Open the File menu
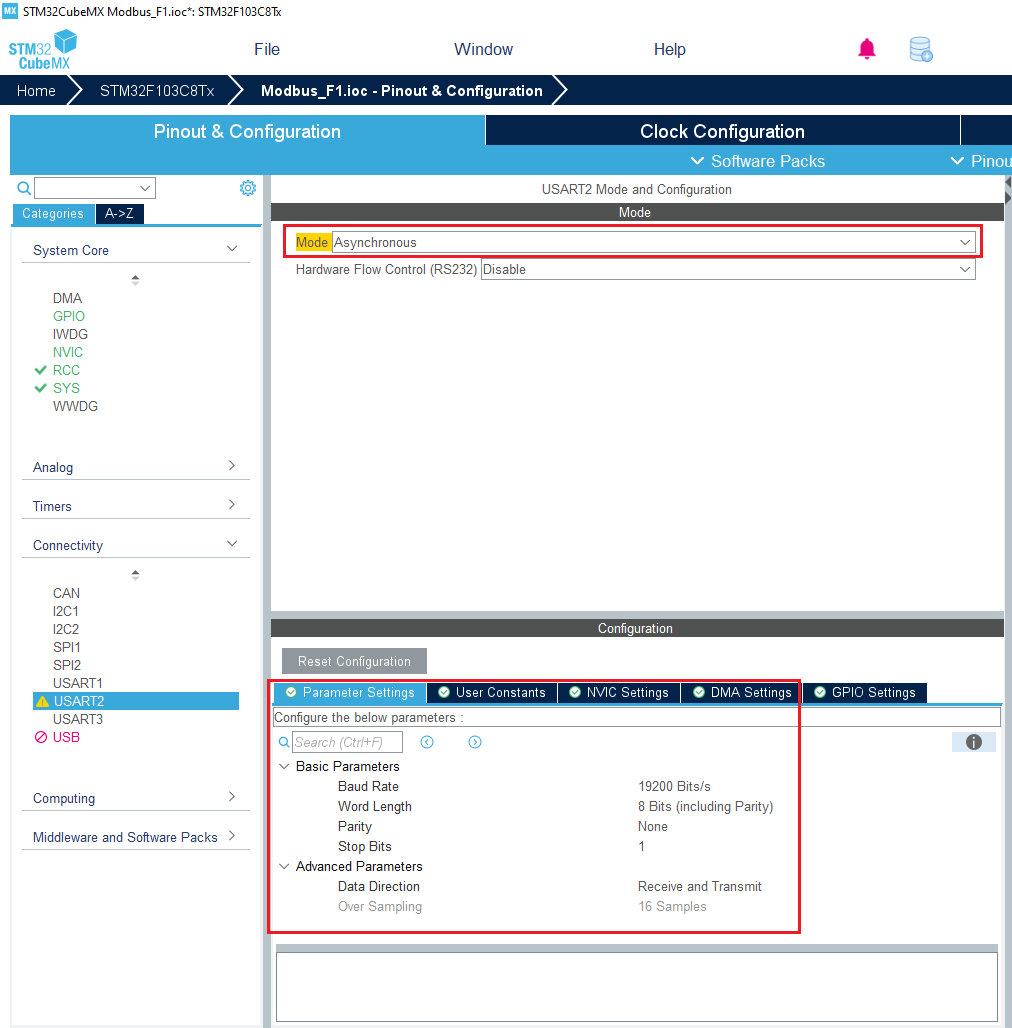This screenshot has height=1028, width=1012. [x=267, y=49]
